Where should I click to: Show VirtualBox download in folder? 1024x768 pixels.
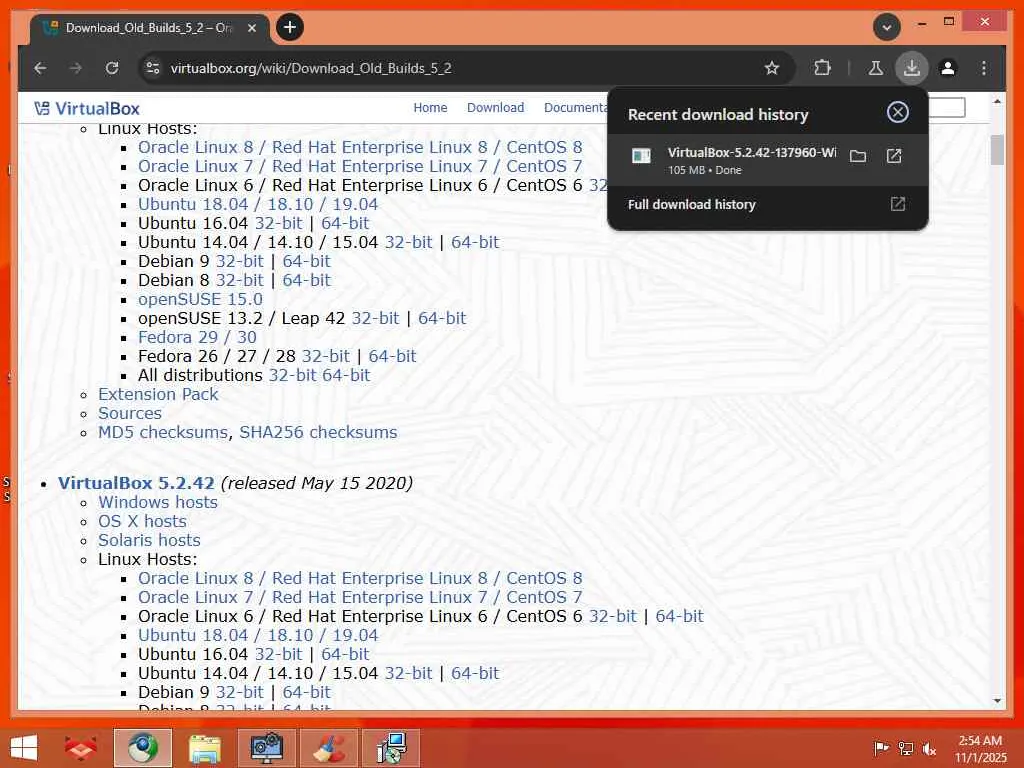click(858, 156)
